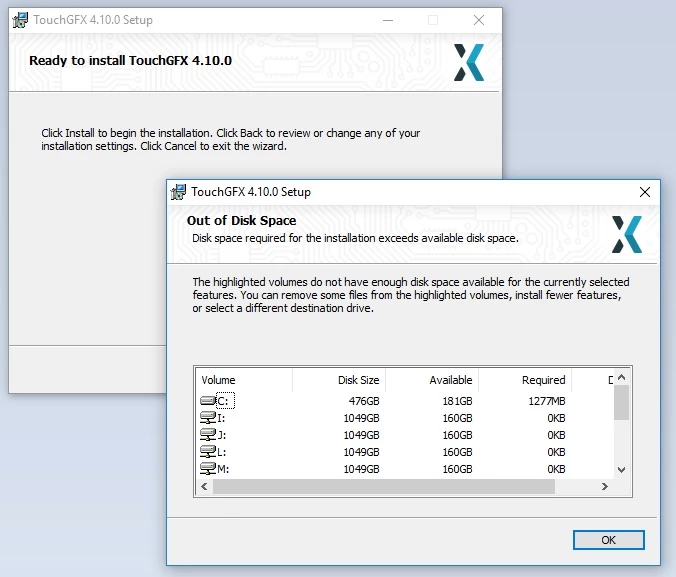The width and height of the screenshot is (676, 577).
Task: Click the I: network drive icon
Action: 208,417
